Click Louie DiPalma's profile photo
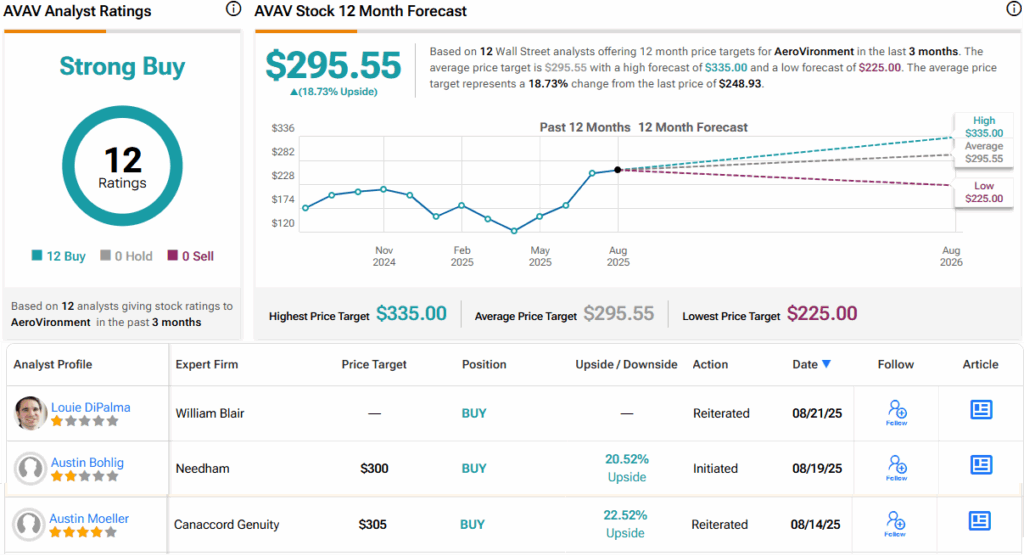The image size is (1024, 556). point(31,413)
